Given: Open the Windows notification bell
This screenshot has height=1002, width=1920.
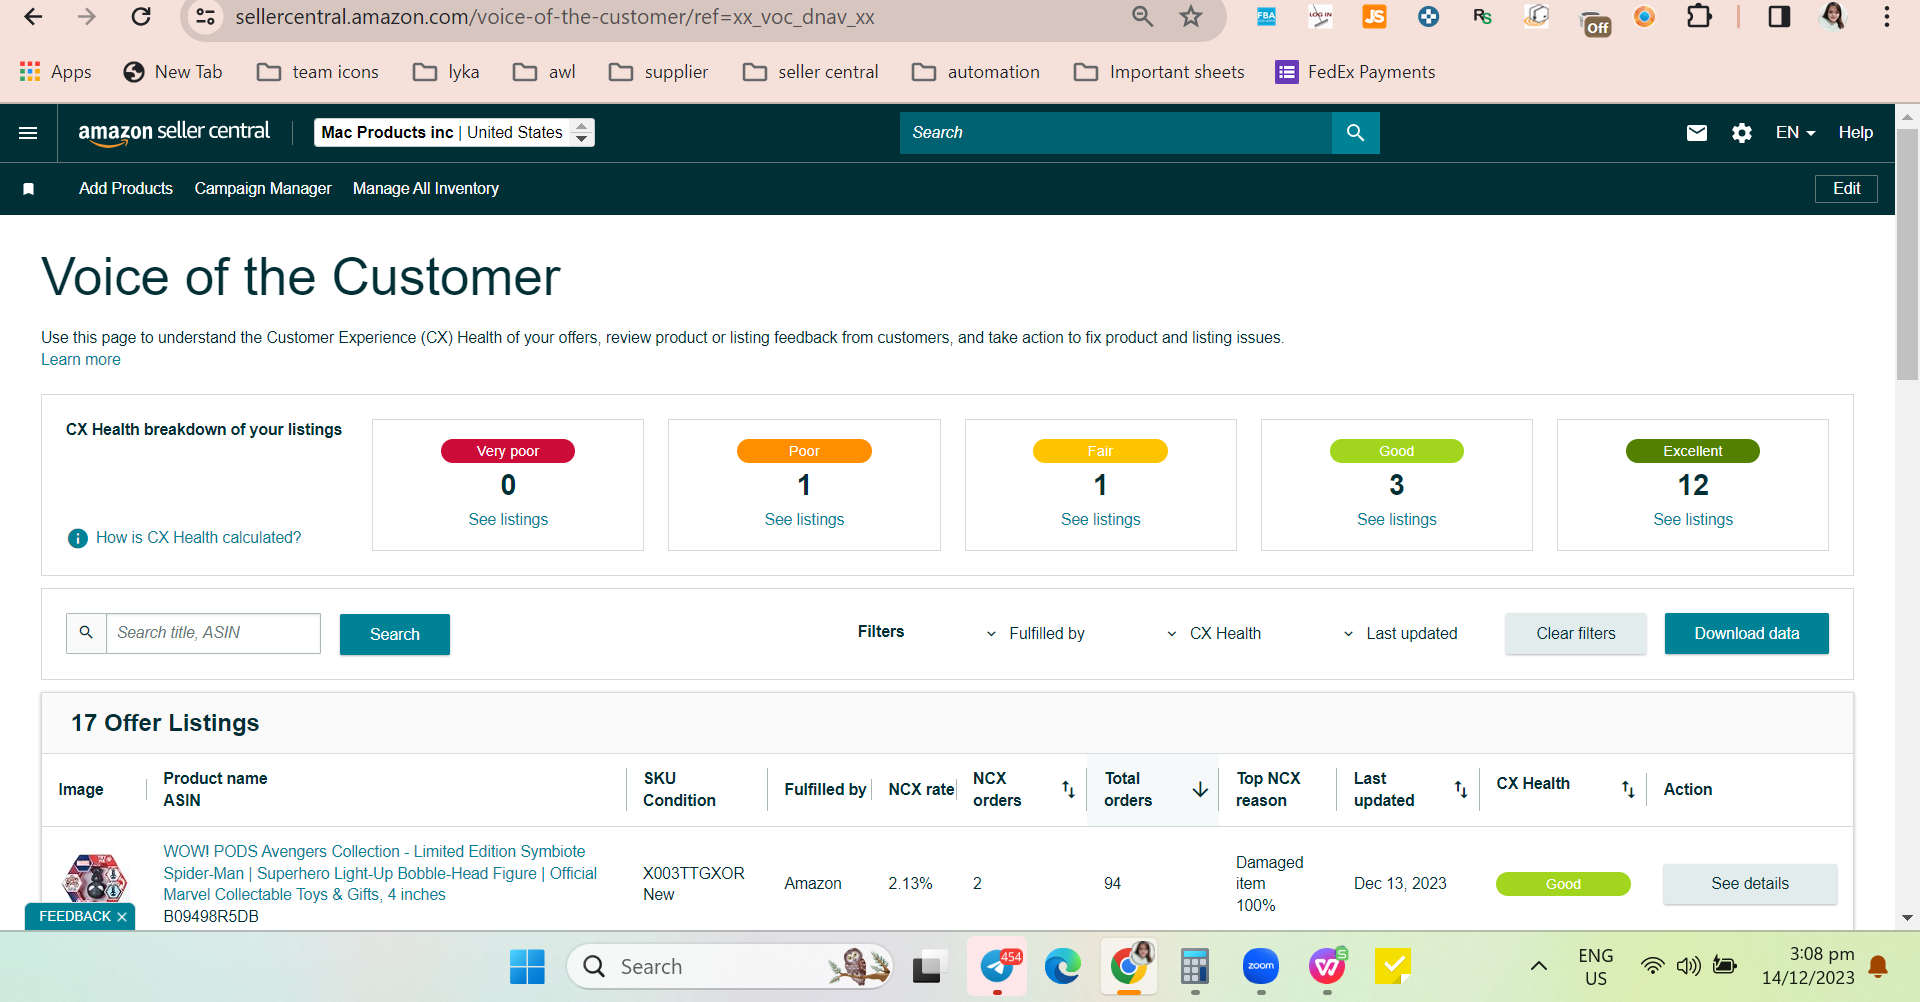Looking at the screenshot, I should 1878,966.
